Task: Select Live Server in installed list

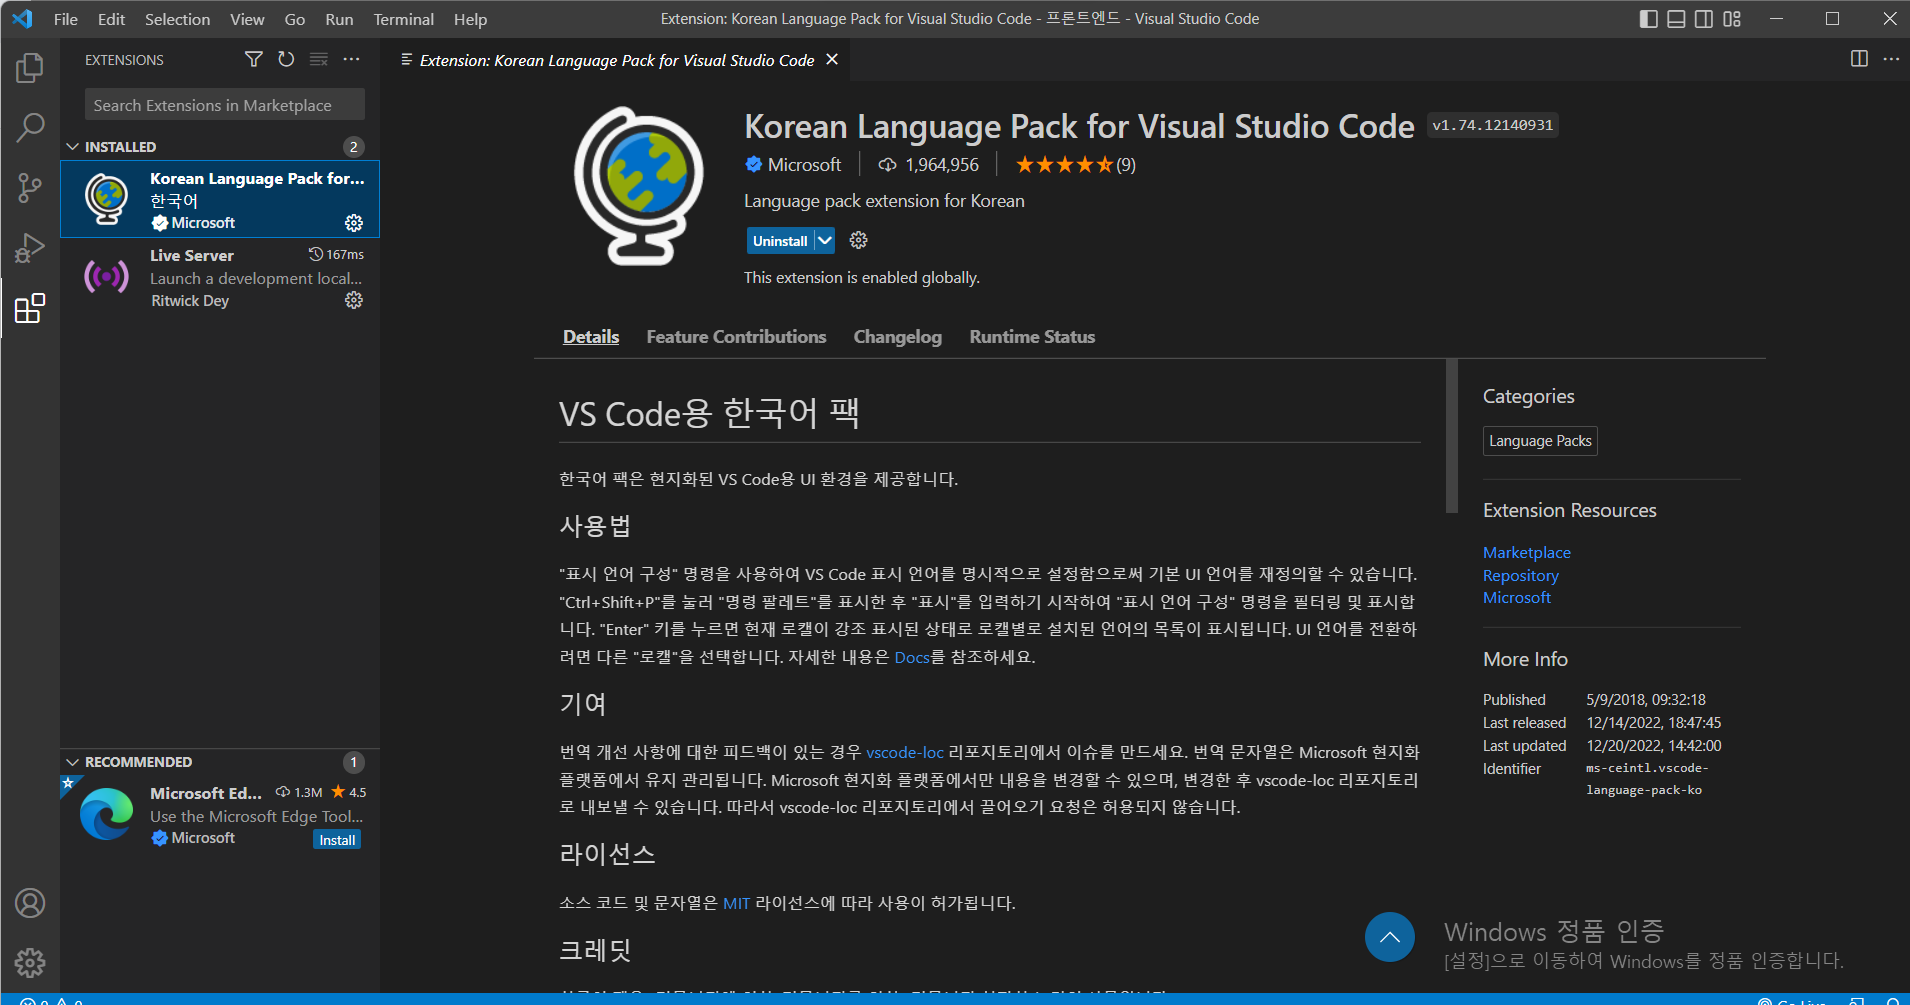Action: pos(220,277)
